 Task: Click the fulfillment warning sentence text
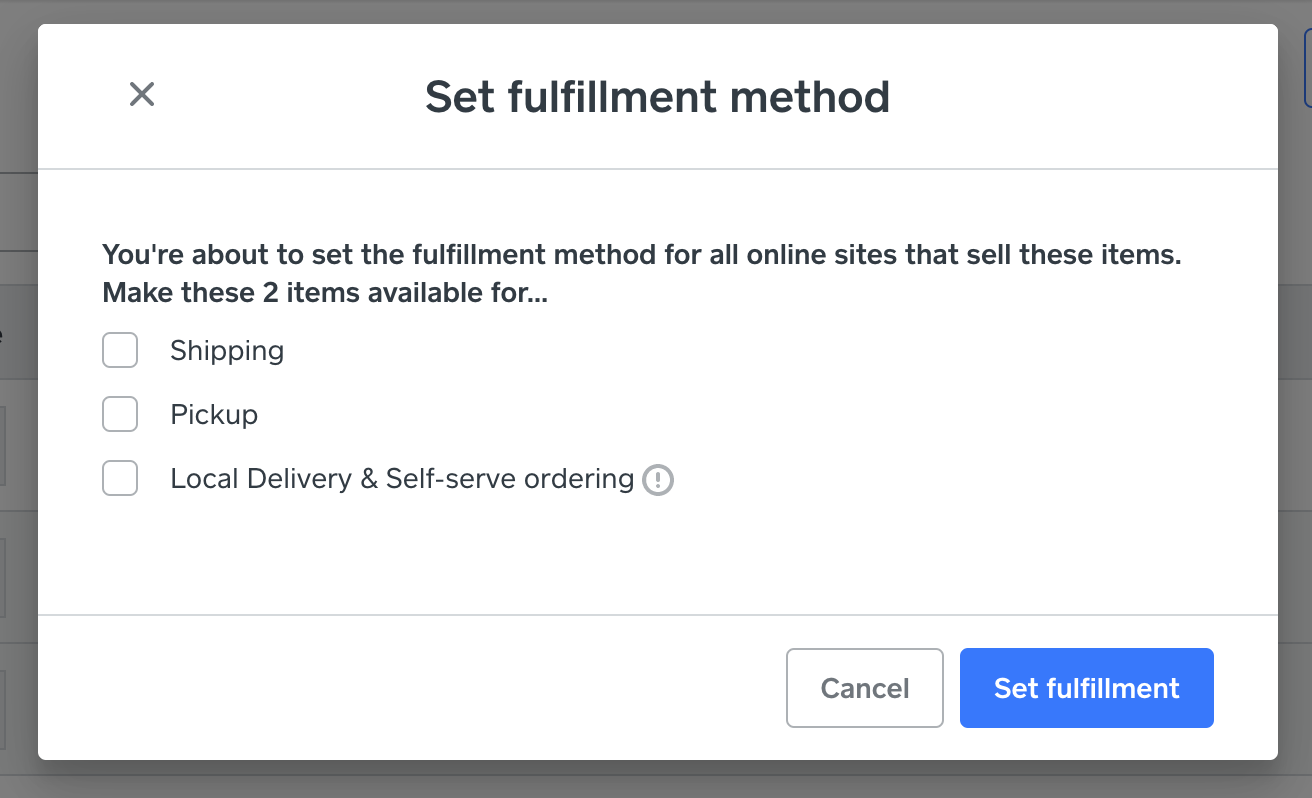pos(641,254)
